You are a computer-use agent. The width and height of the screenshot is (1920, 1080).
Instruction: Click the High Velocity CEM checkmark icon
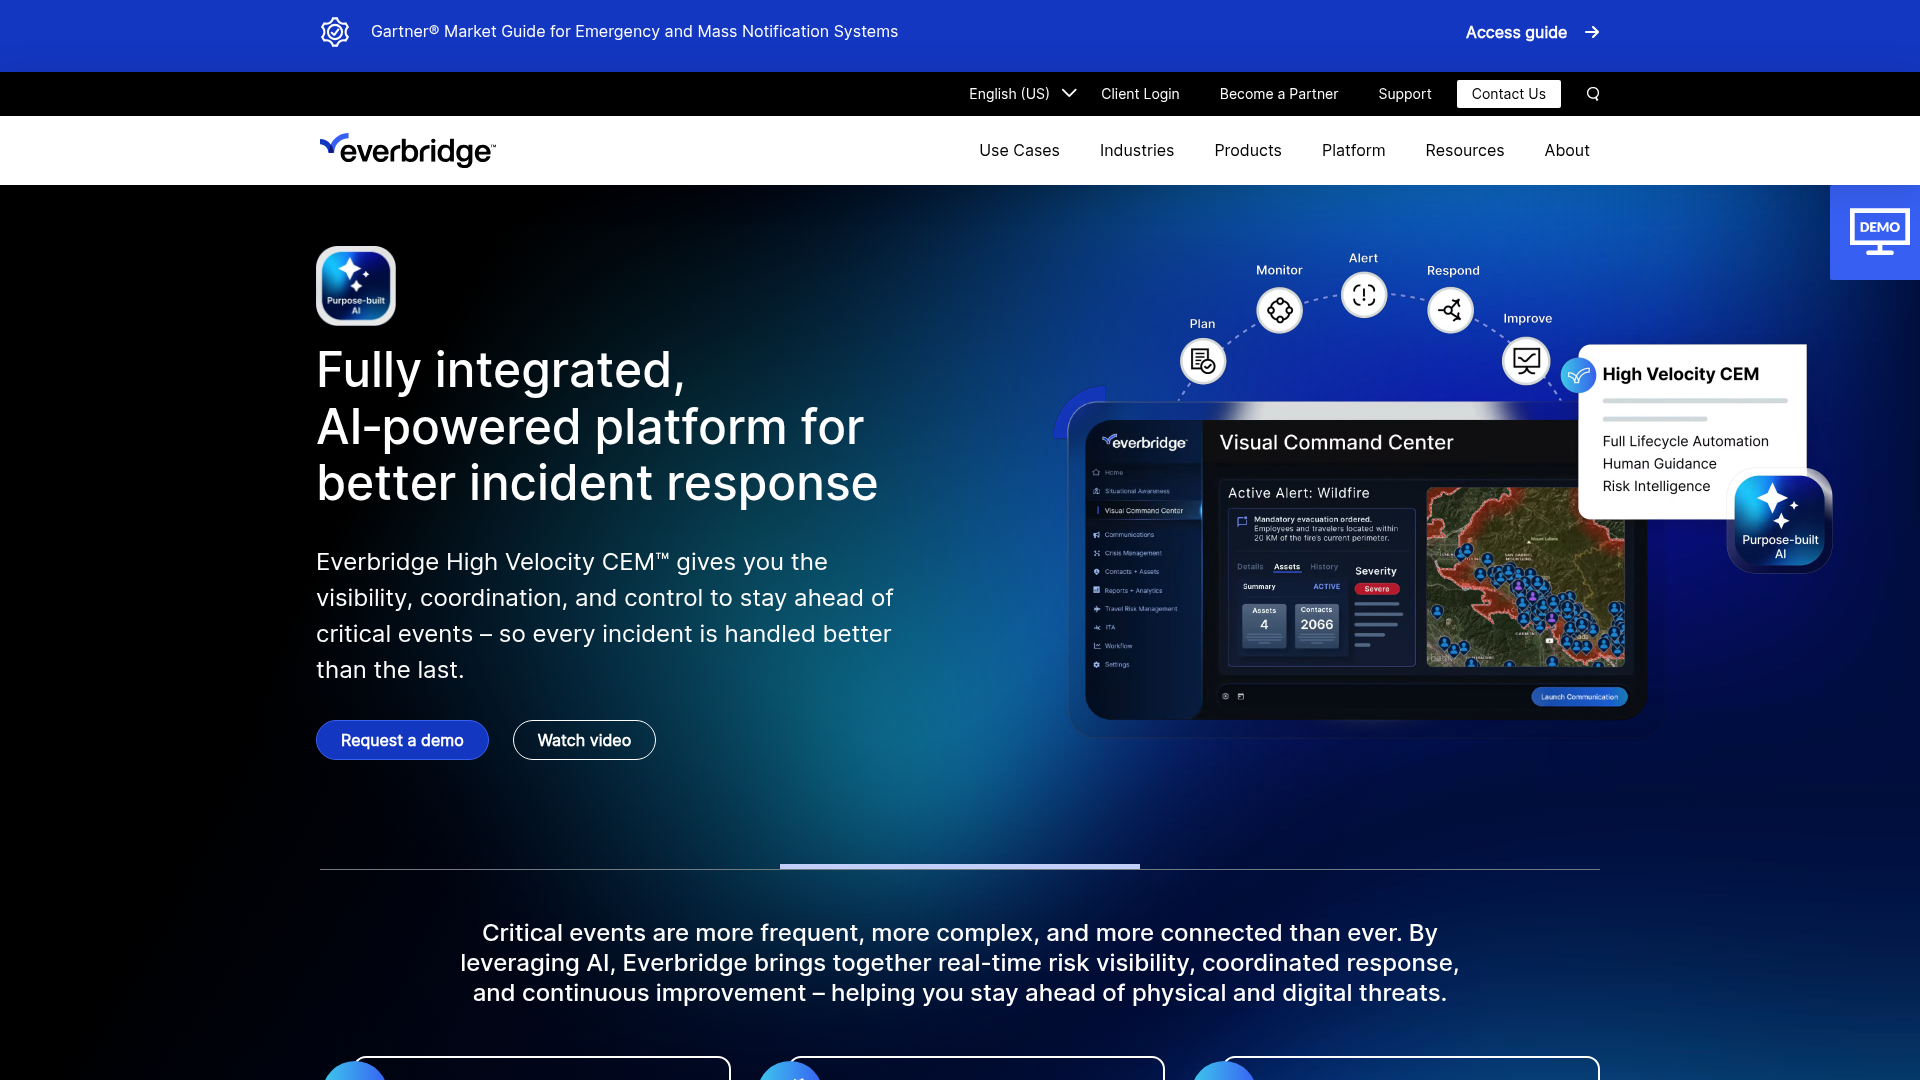[x=1578, y=376]
